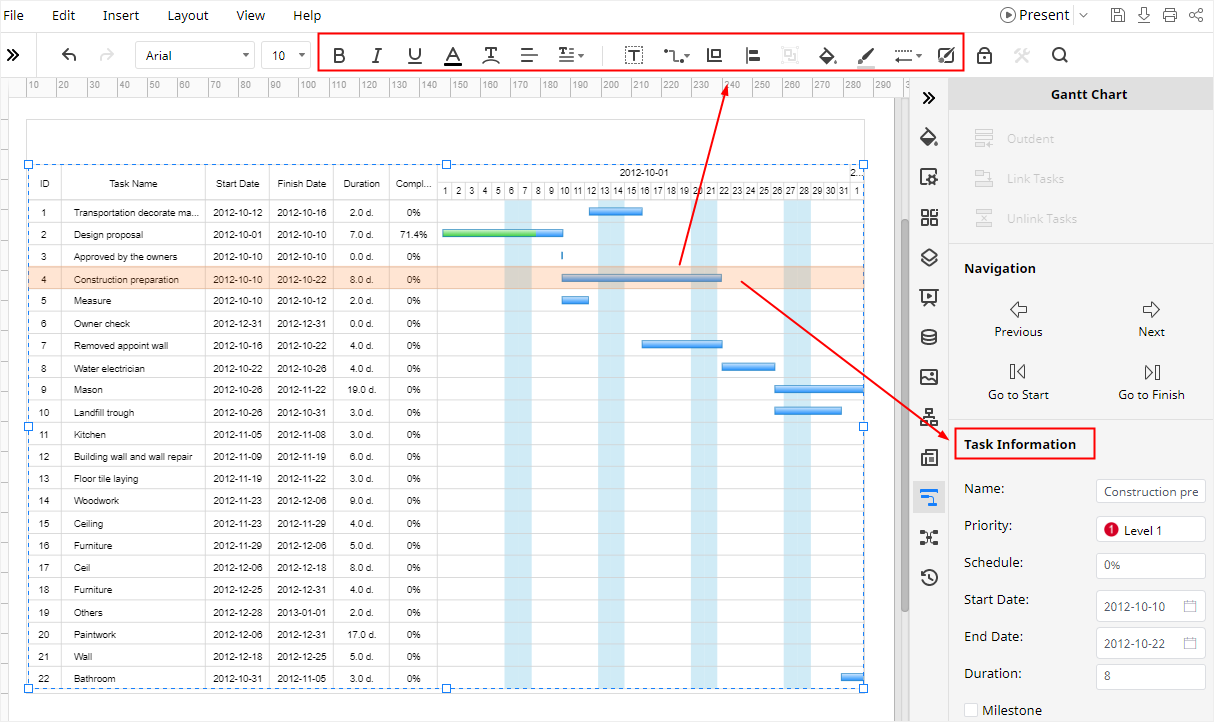Open the line style dropdown
Screen dimensions: 1214x722
point(908,56)
